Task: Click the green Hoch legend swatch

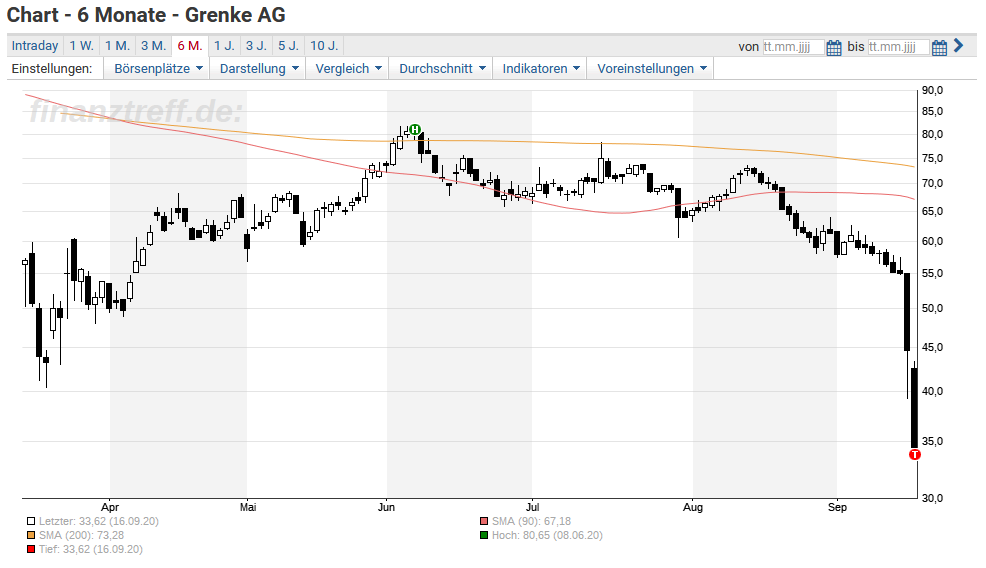Action: (x=484, y=535)
